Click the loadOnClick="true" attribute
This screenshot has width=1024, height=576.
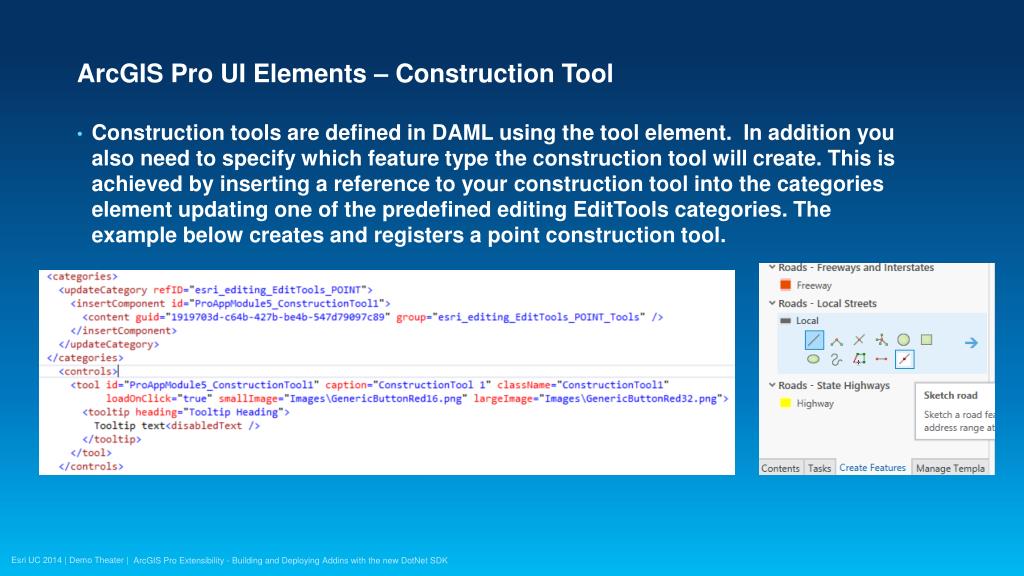159,398
